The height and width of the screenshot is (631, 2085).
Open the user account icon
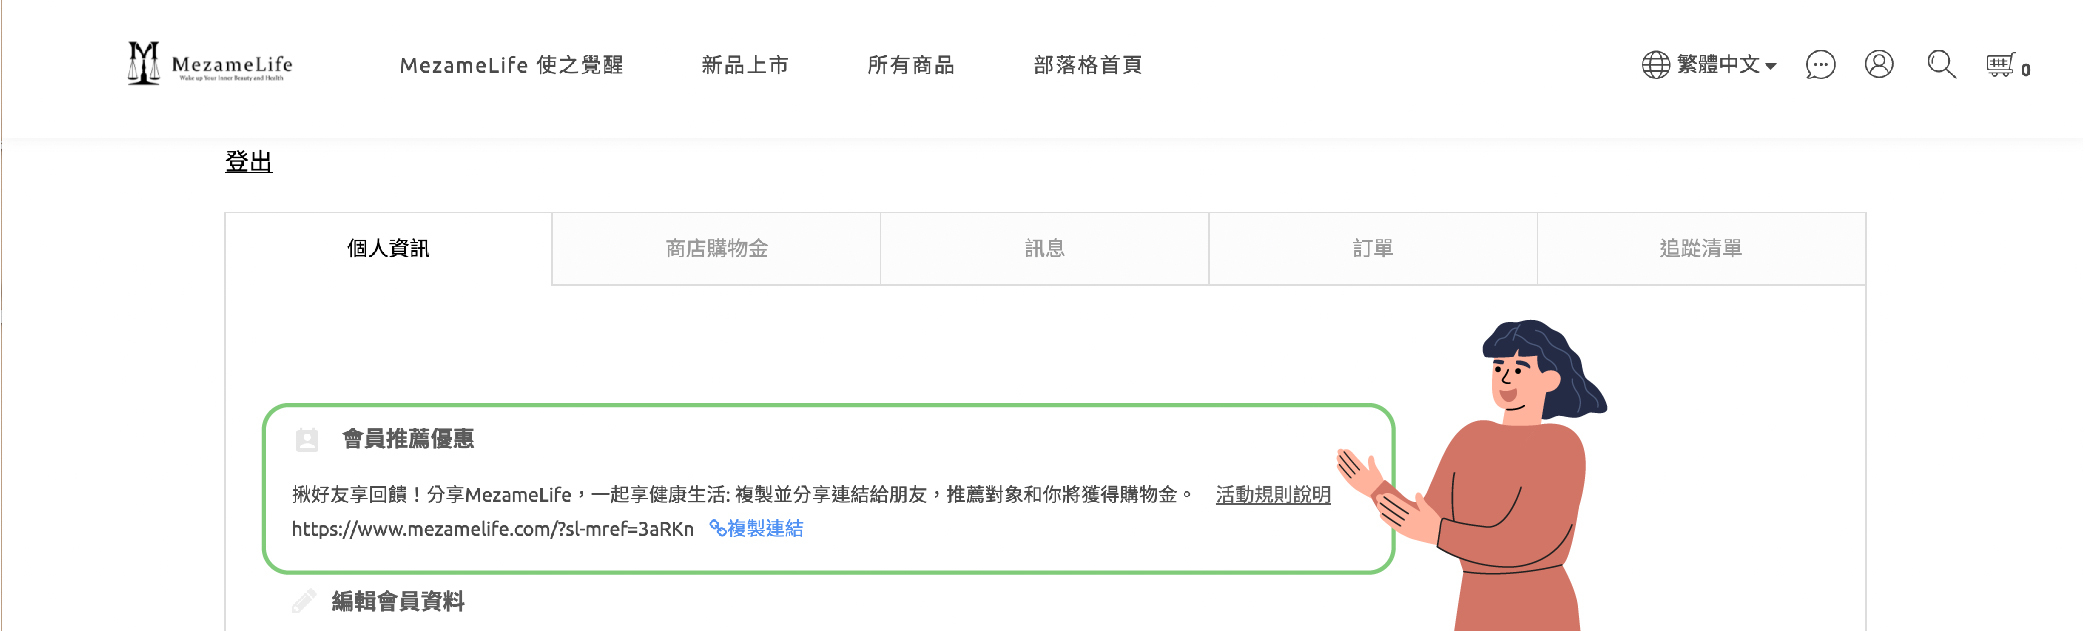(1879, 64)
